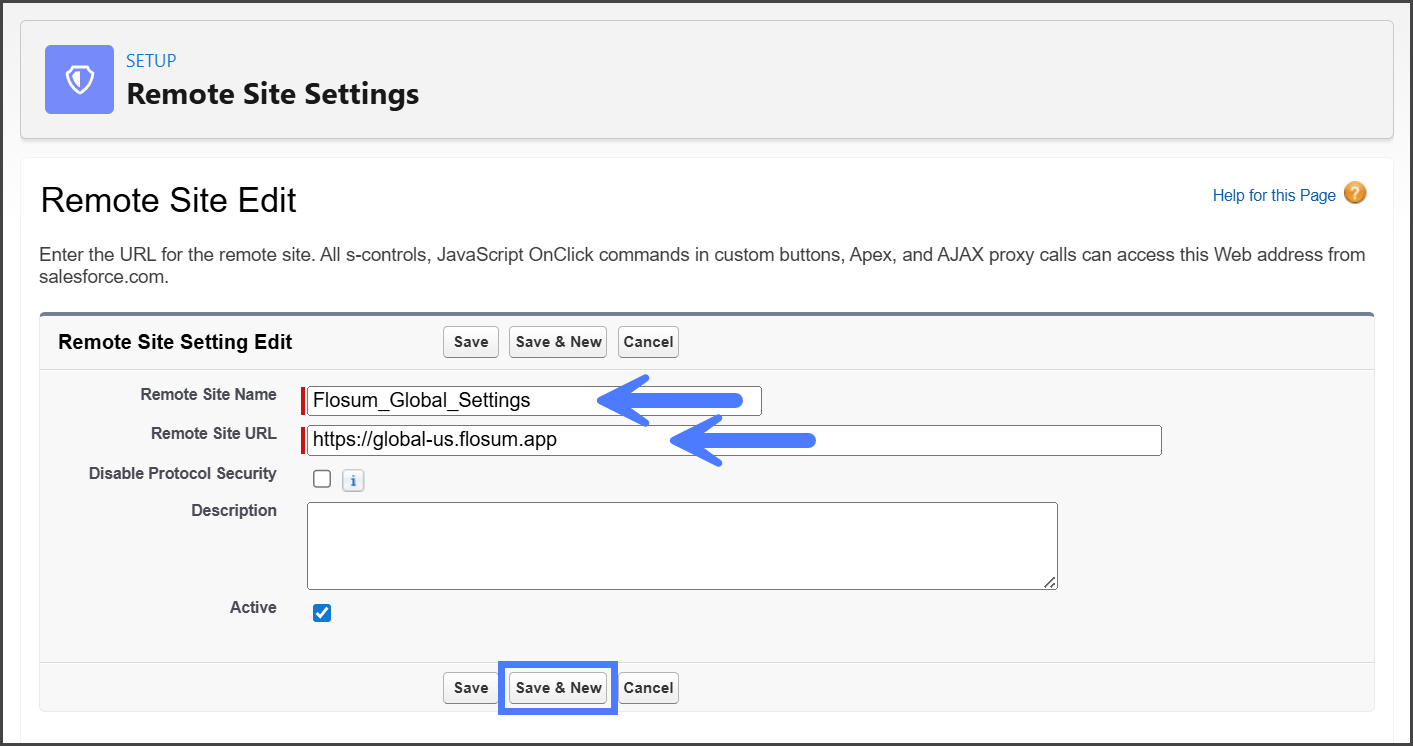Click the Setup shield icon in header
The height and width of the screenshot is (746, 1413).
79,80
